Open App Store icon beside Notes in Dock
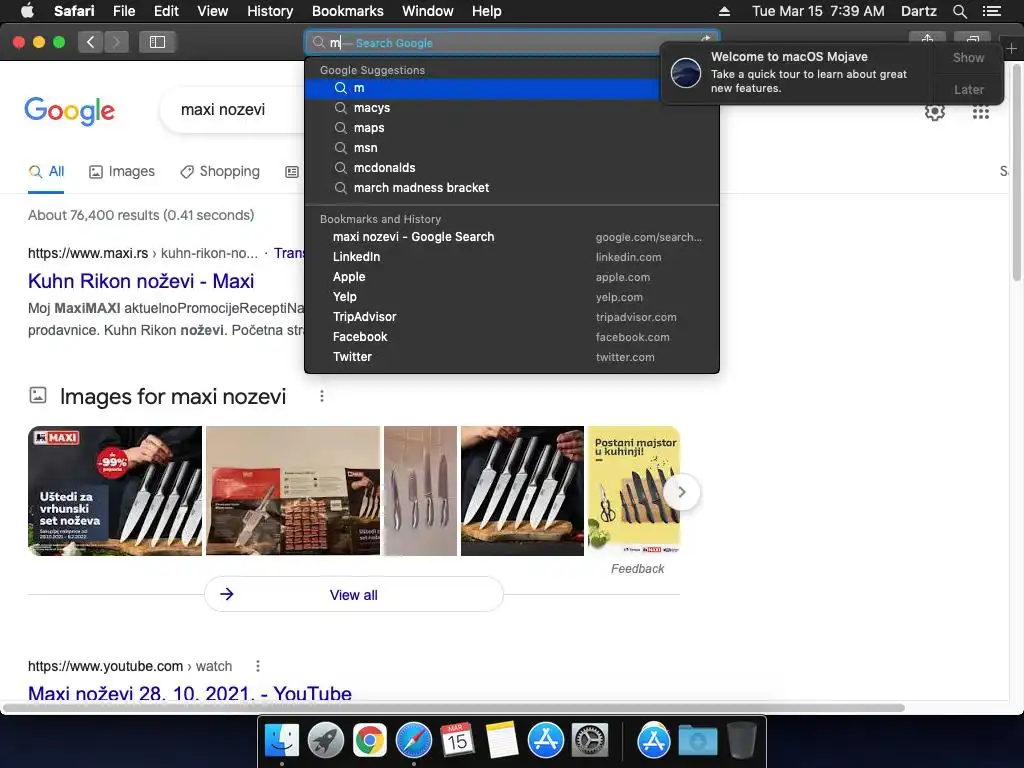The height and width of the screenshot is (768, 1024). (545, 741)
